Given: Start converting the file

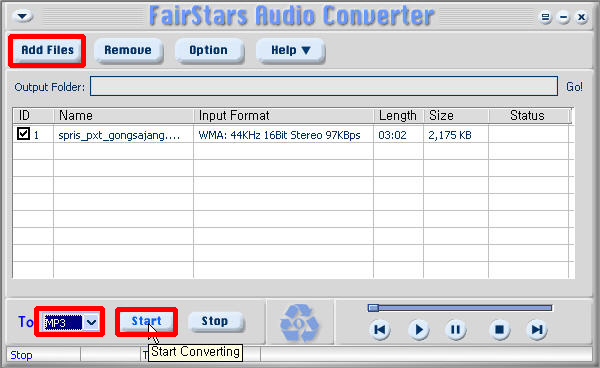Looking at the screenshot, I should 147,321.
